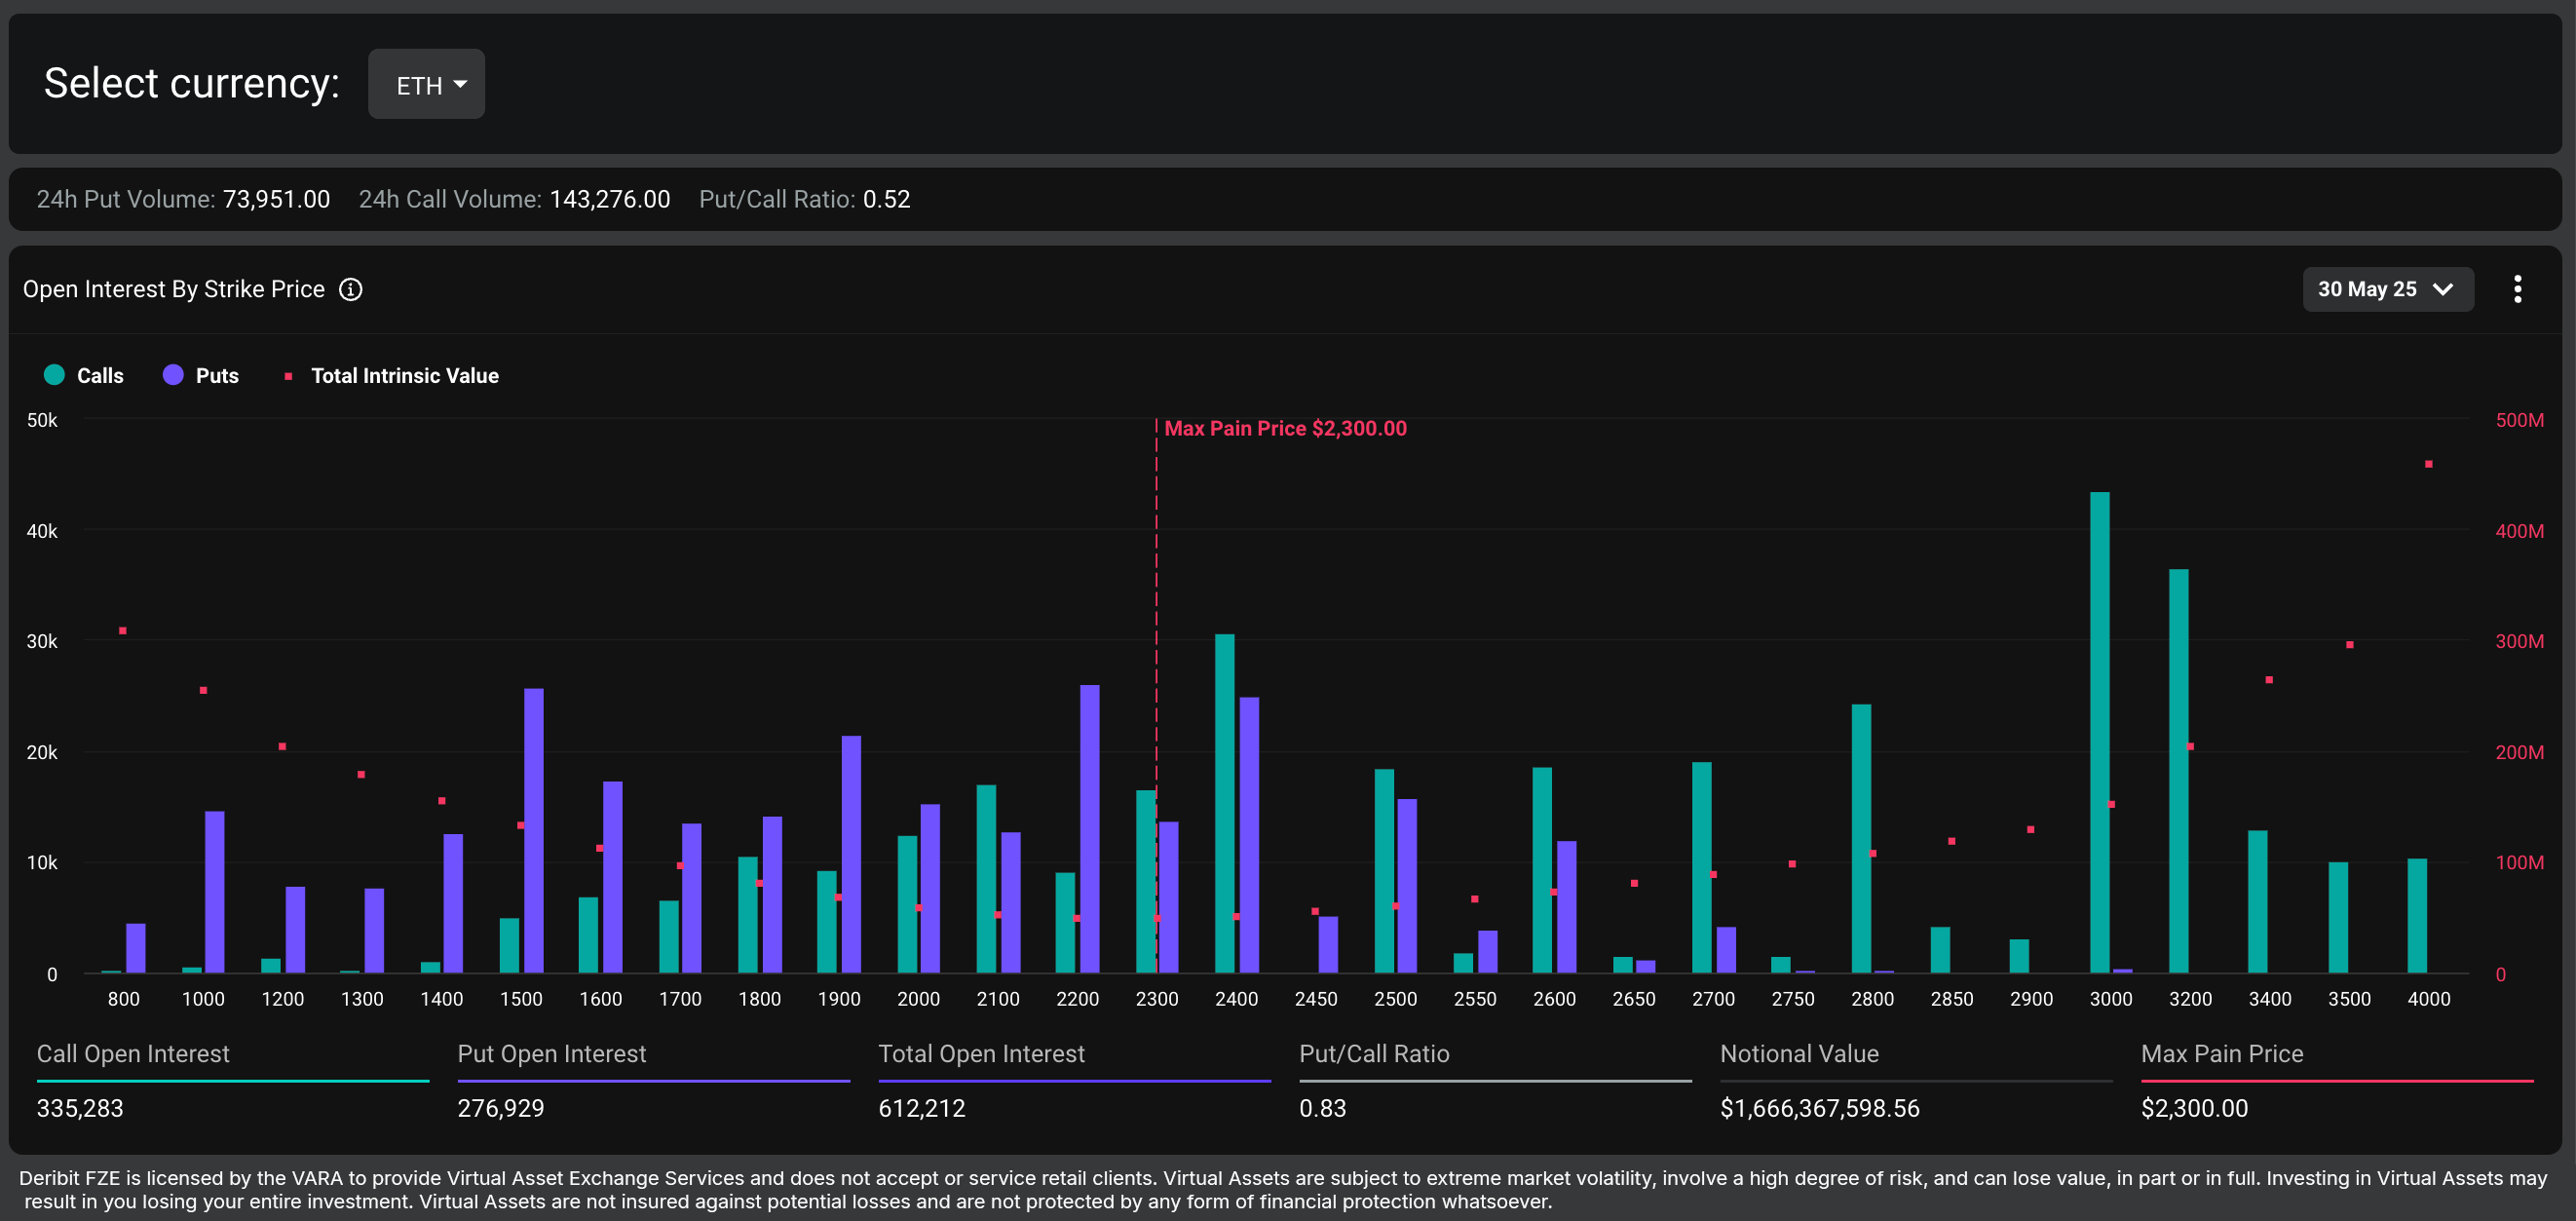Image resolution: width=2576 pixels, height=1221 pixels.
Task: Click the teal Calls legend circle
Action: coord(54,375)
